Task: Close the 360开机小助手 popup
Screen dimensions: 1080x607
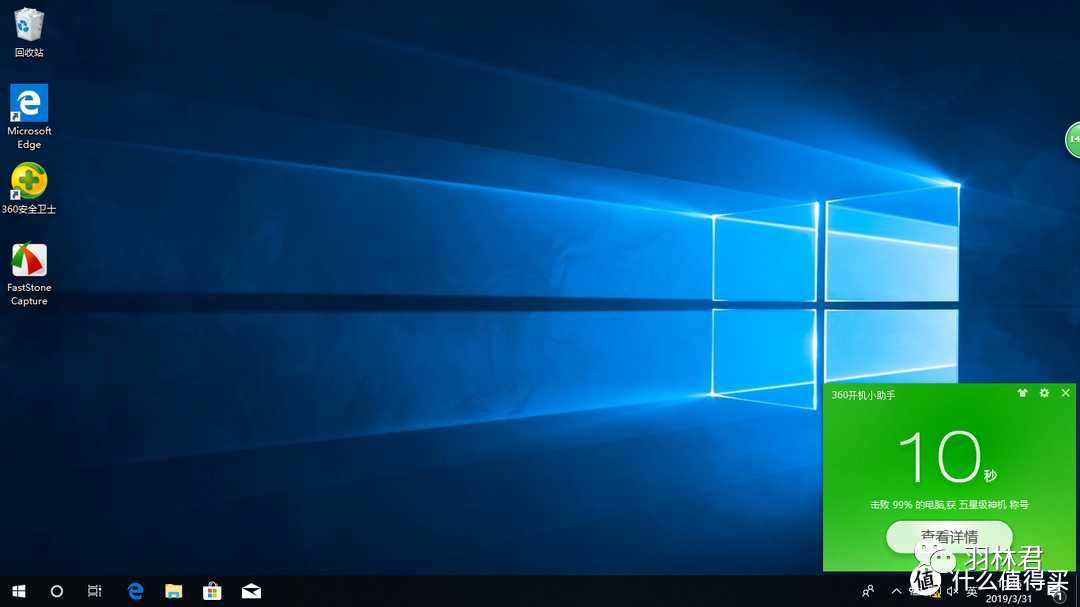Action: pos(1066,393)
